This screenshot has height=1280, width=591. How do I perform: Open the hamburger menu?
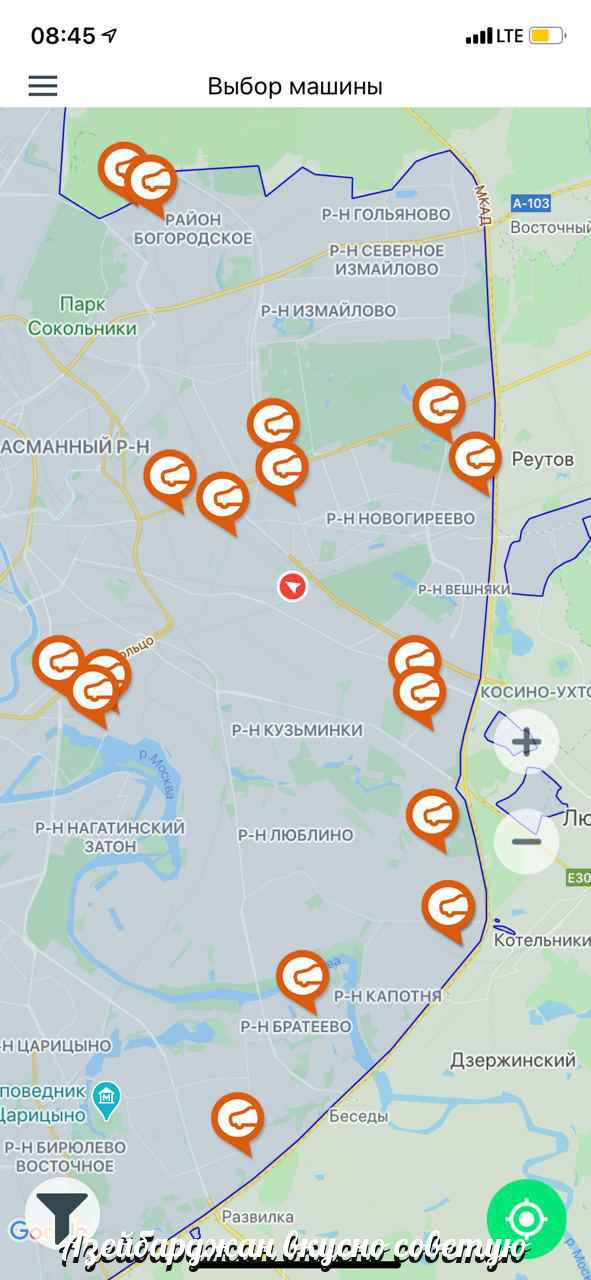pyautogui.click(x=43, y=86)
